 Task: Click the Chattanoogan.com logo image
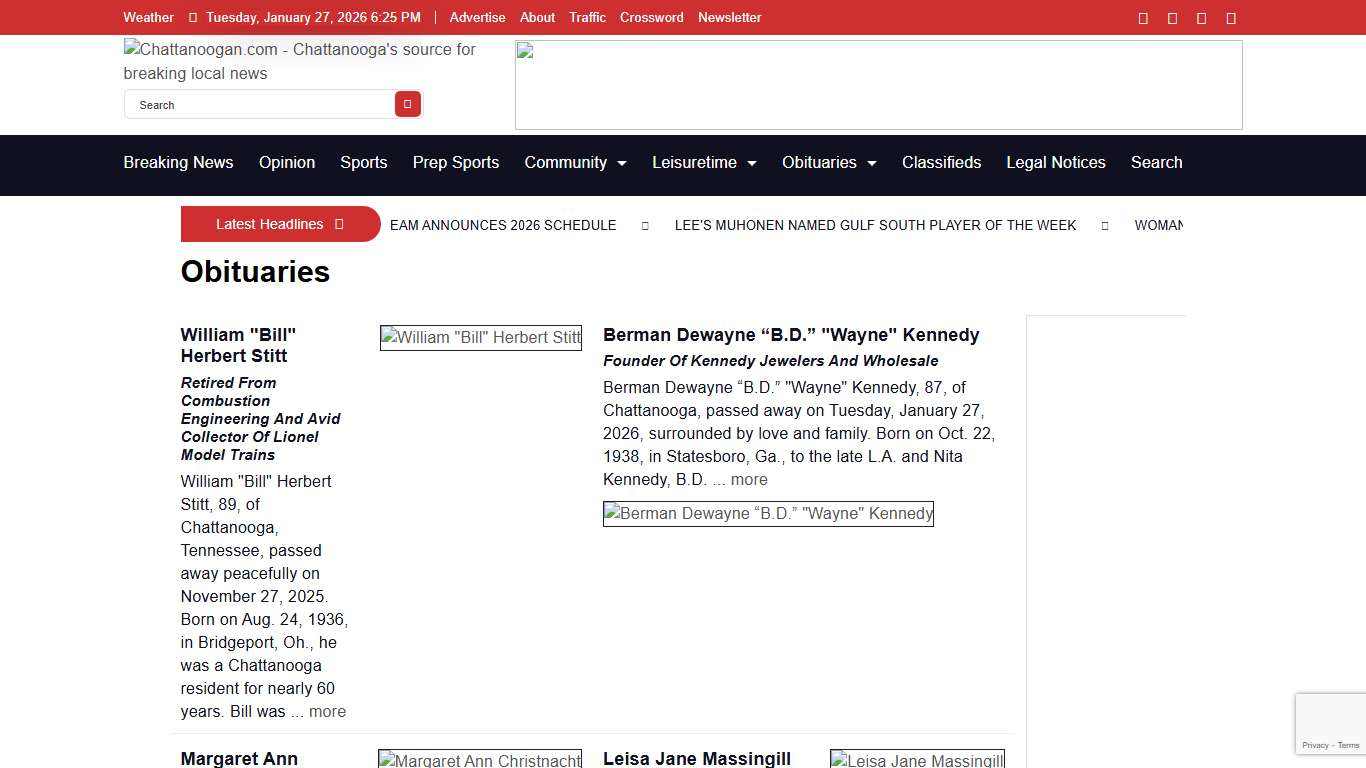pos(300,61)
